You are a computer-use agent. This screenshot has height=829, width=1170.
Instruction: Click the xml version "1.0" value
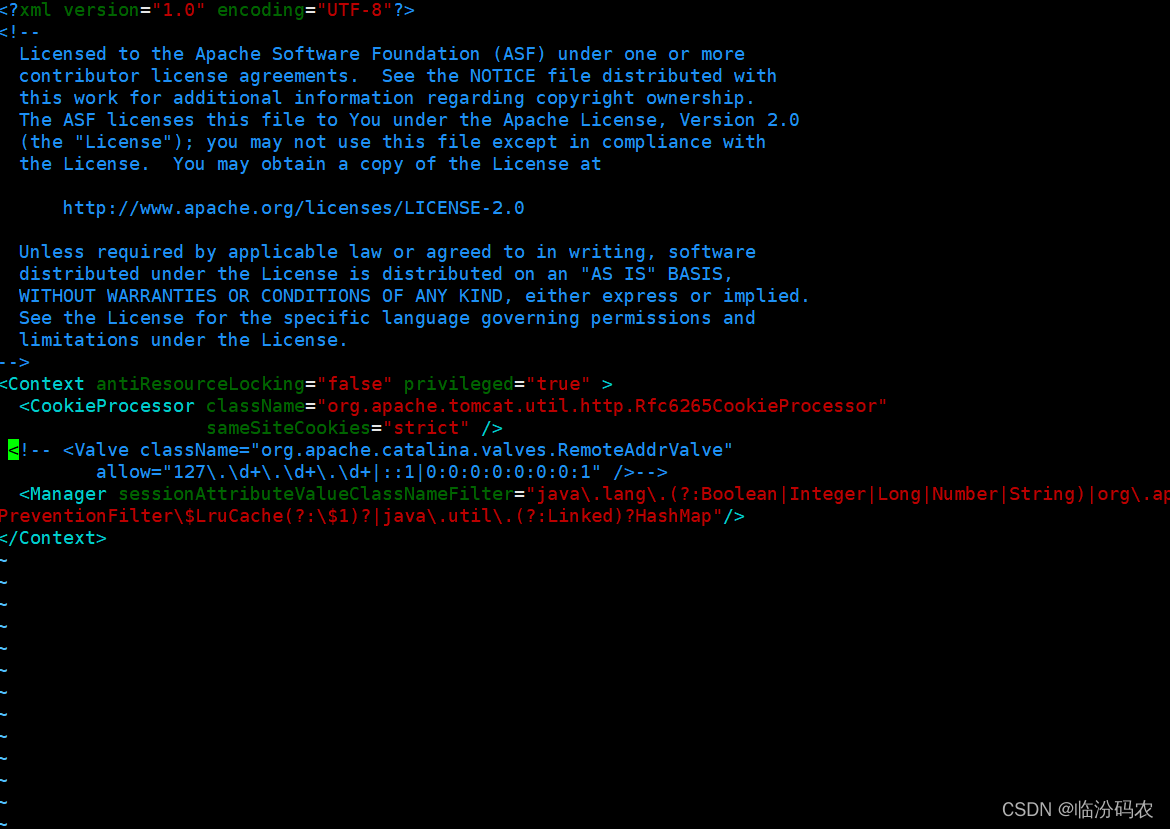(178, 10)
